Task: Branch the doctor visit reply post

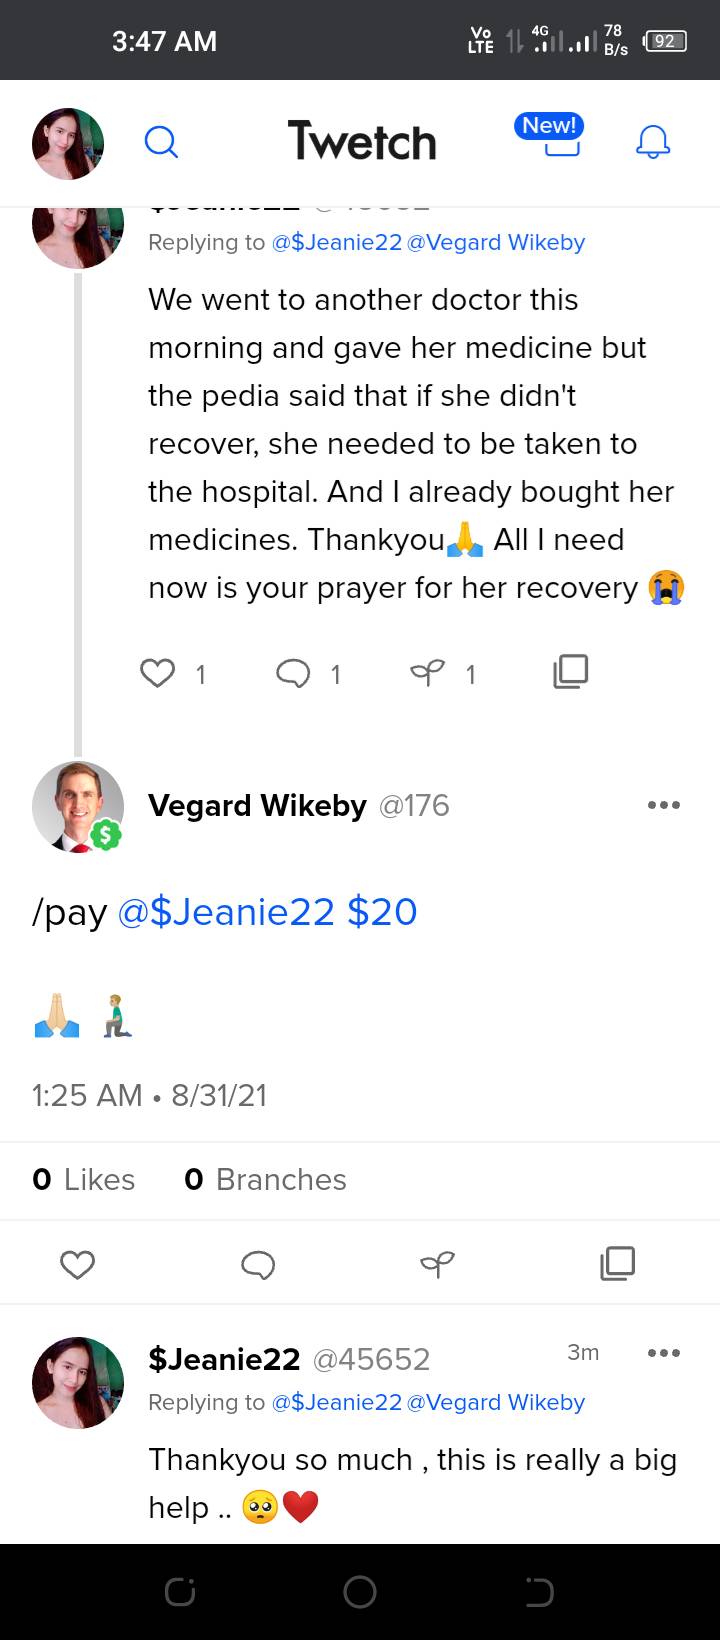Action: point(428,673)
